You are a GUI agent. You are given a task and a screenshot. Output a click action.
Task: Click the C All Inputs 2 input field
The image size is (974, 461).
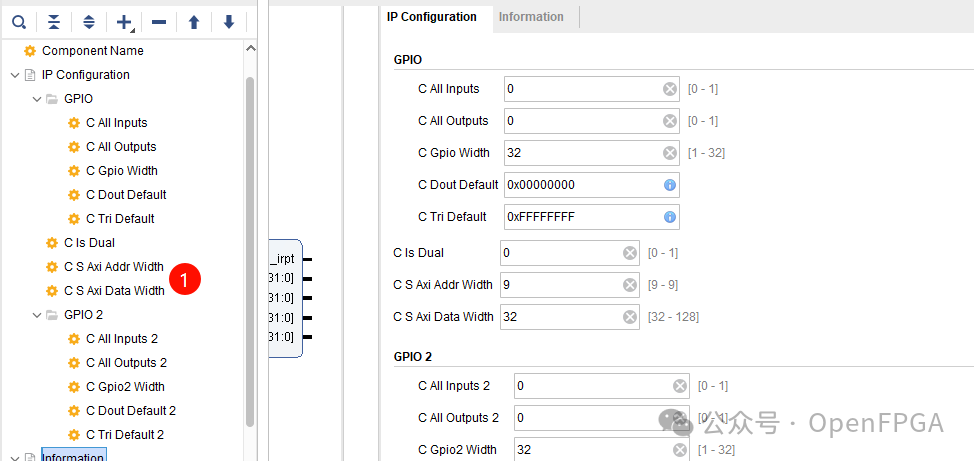tap(602, 386)
